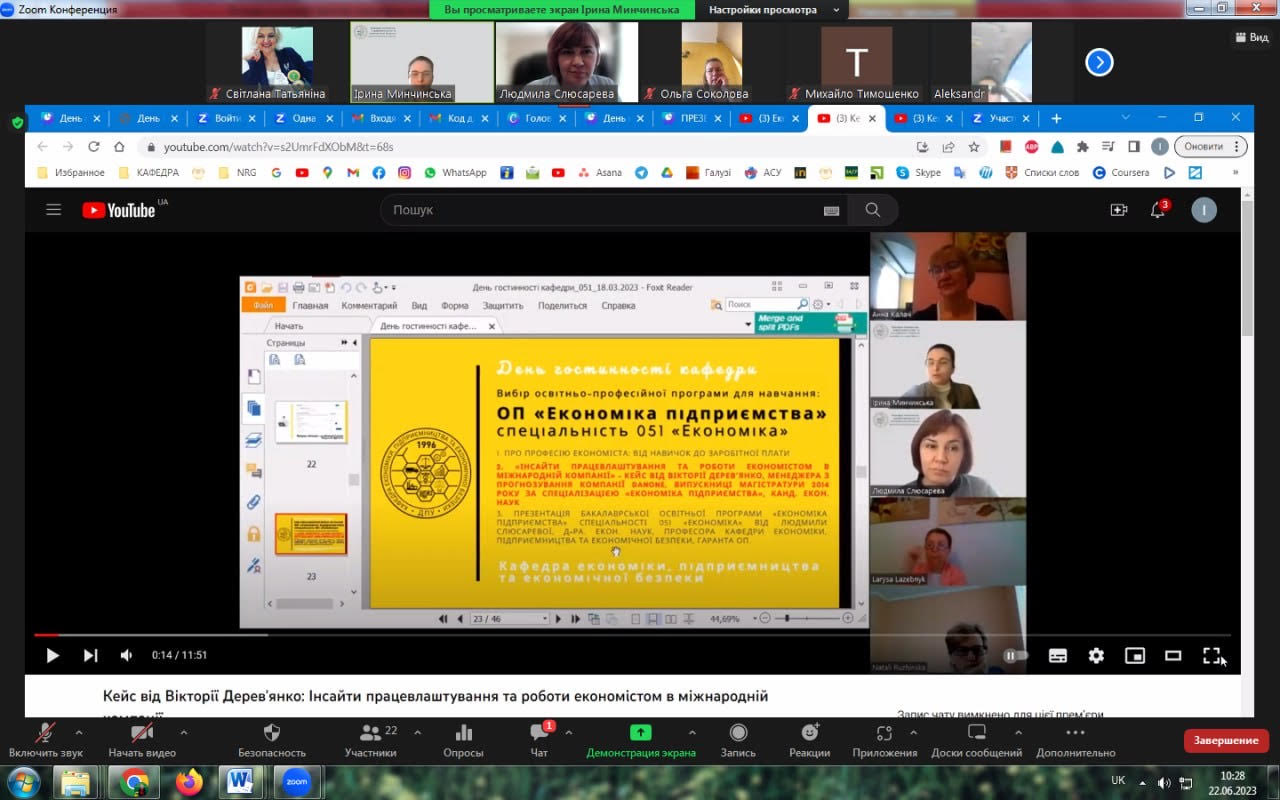Open the YouTube hamburger guide menu
This screenshot has height=800, width=1280.
(x=53, y=210)
